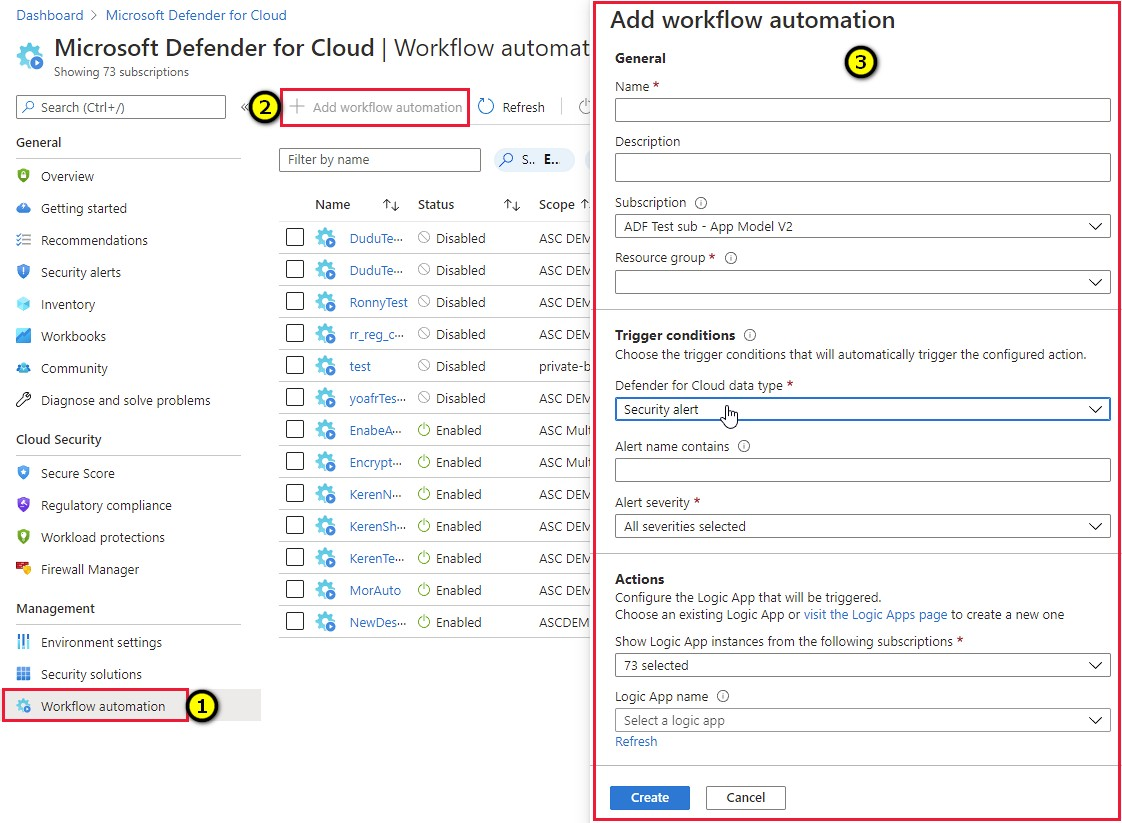Click the Create button
Viewport: 1122px width, 823px height.
[650, 797]
